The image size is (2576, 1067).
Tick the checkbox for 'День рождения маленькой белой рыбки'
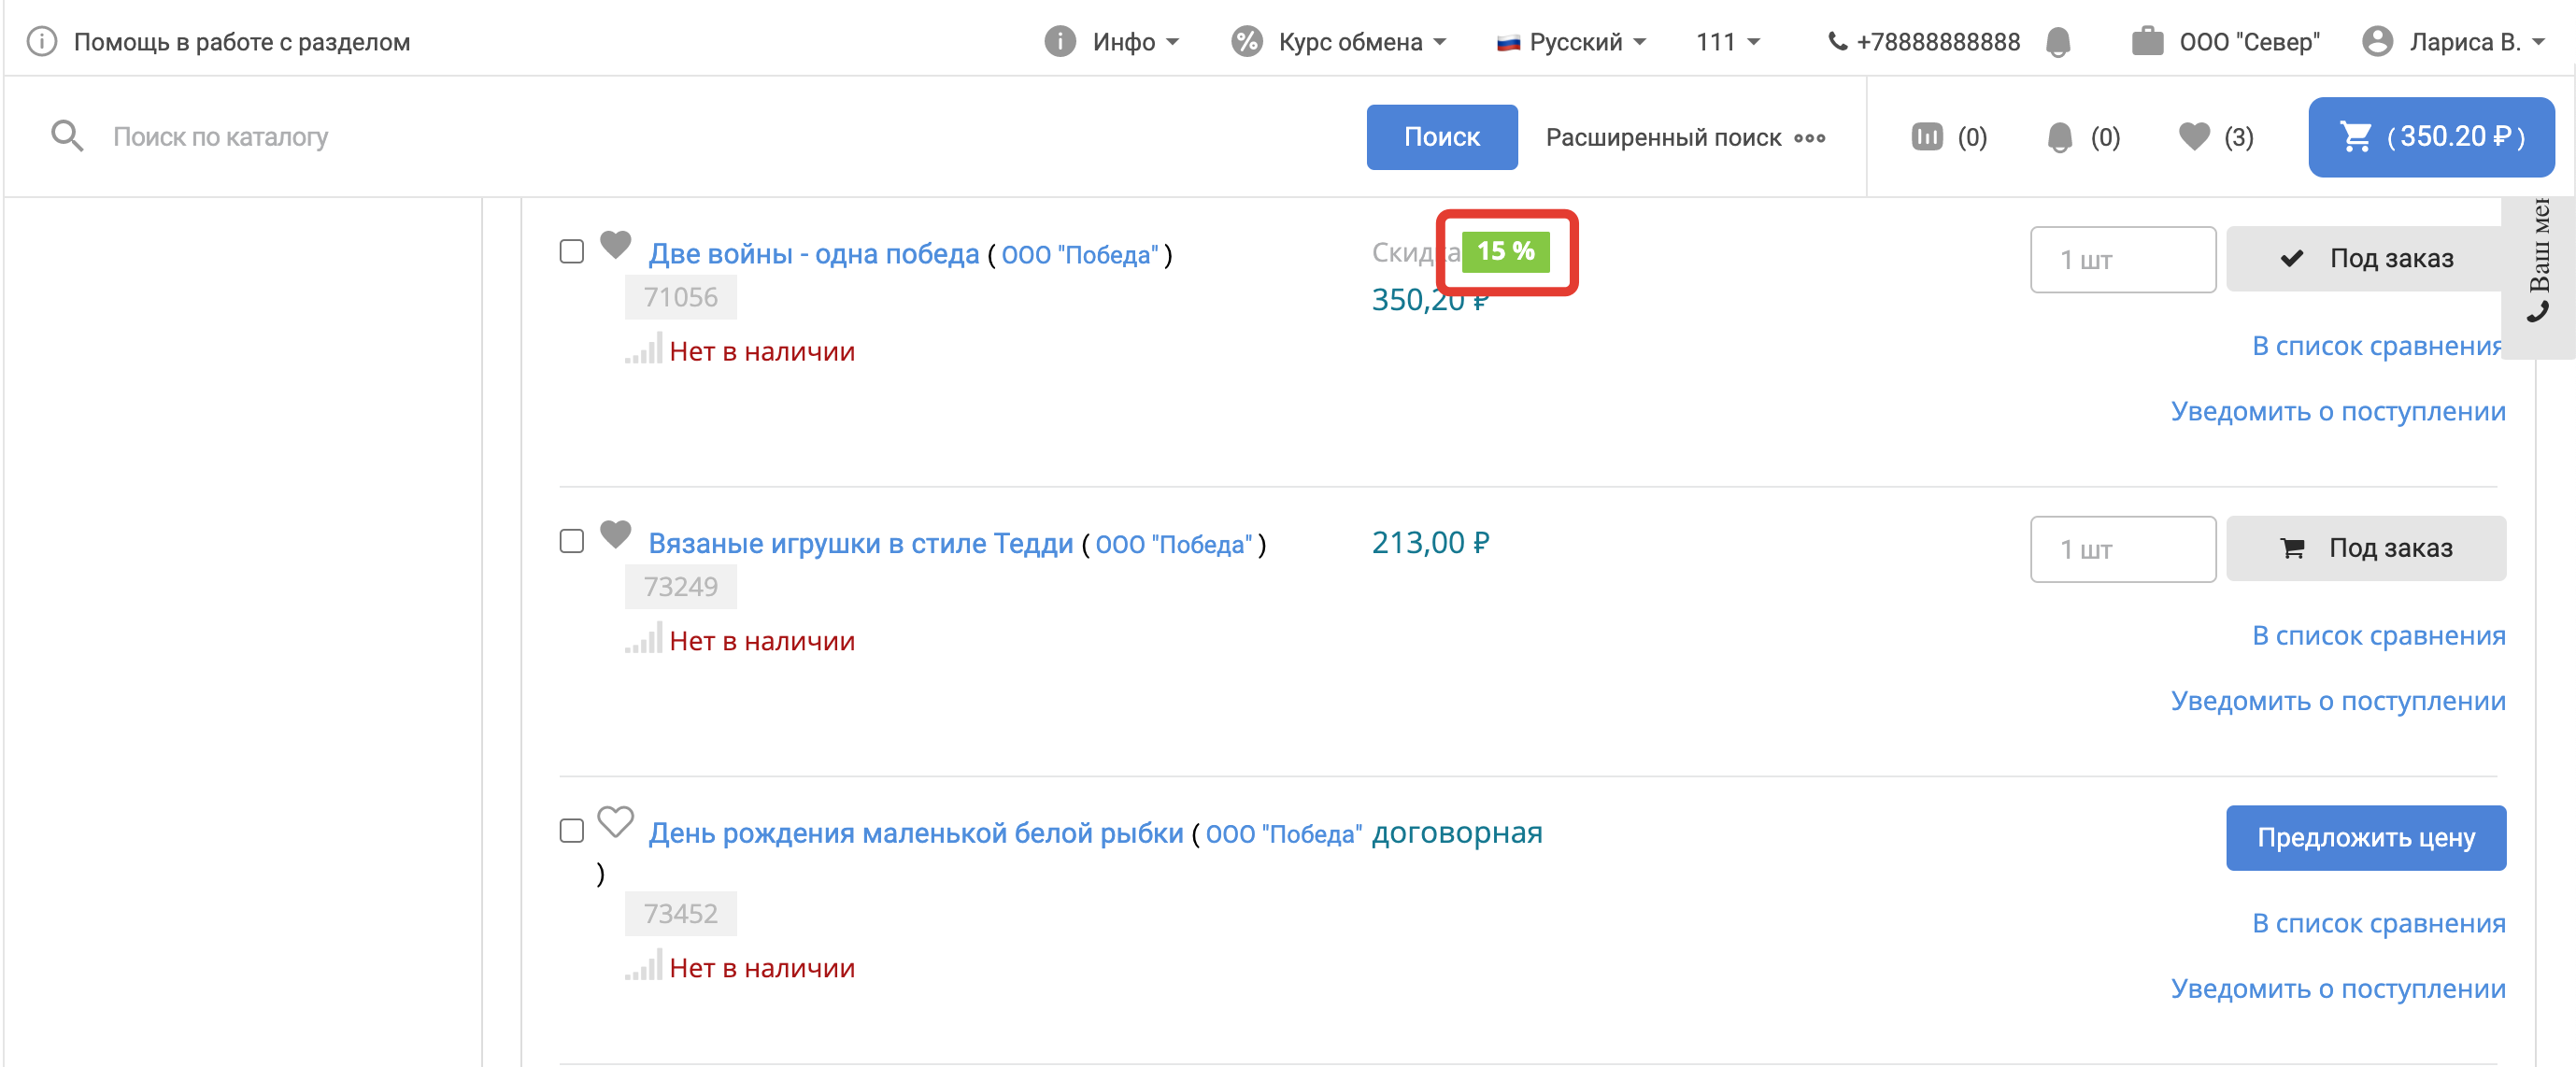(x=572, y=831)
